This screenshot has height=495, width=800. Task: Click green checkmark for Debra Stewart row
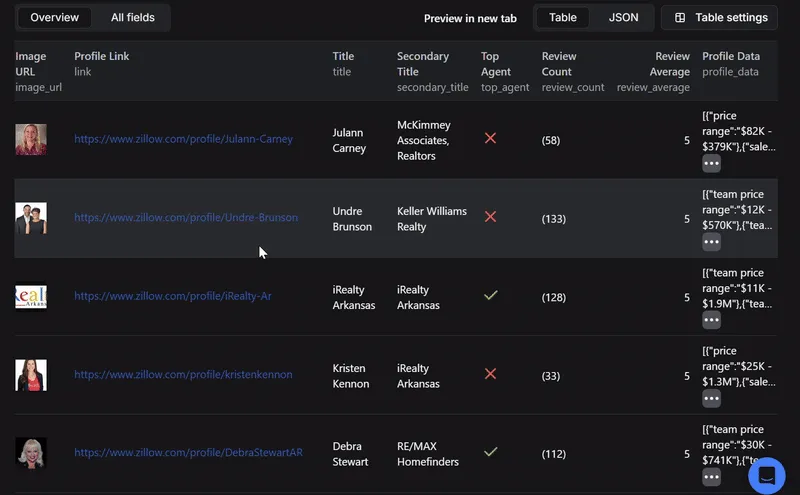coord(491,452)
